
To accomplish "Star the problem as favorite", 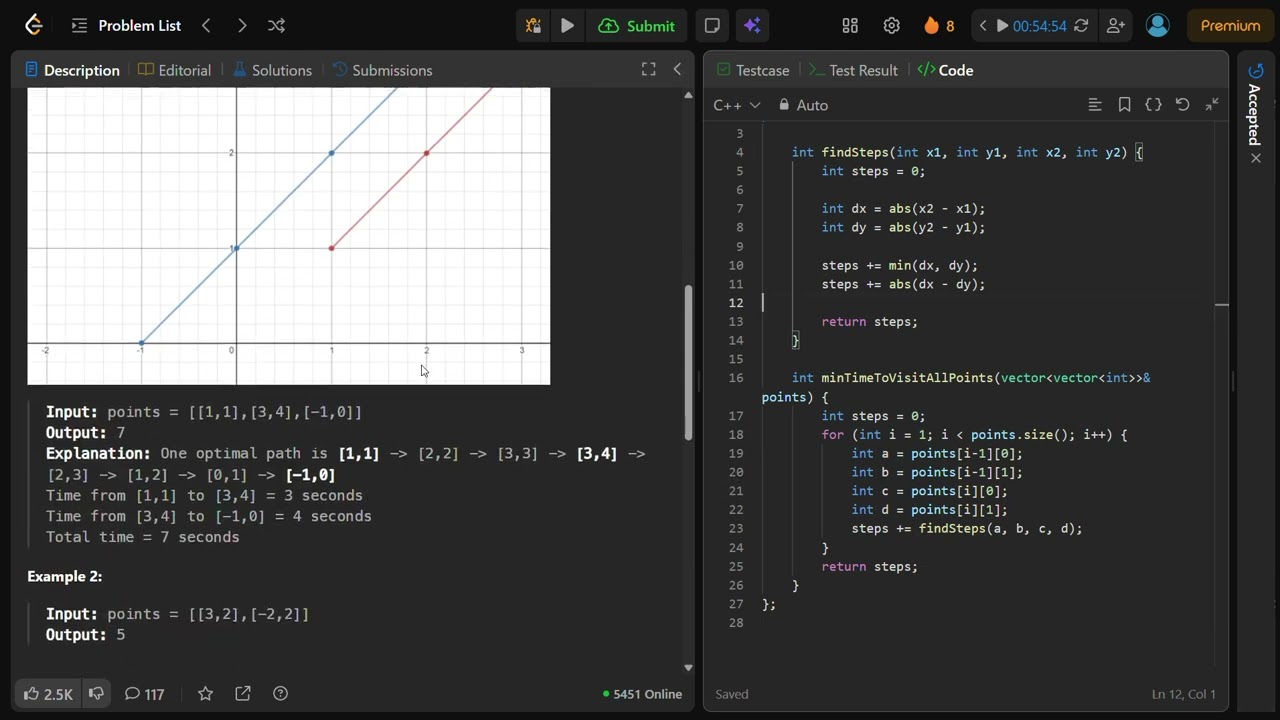I will pyautogui.click(x=205, y=693).
